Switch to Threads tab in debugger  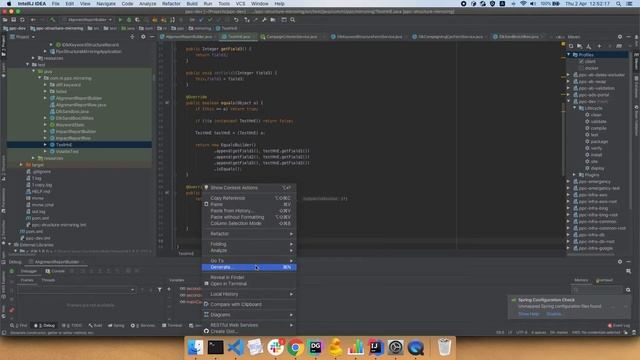tap(48, 280)
